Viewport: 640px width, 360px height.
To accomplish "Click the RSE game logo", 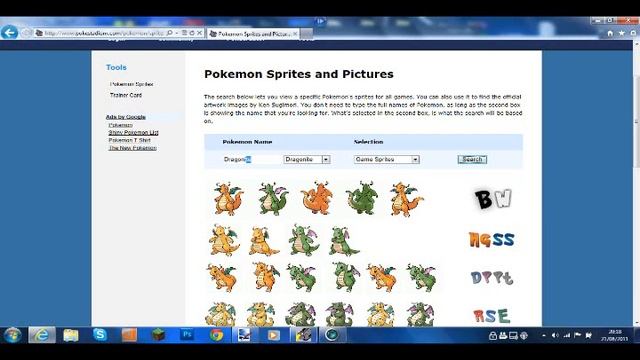I will tap(491, 316).
